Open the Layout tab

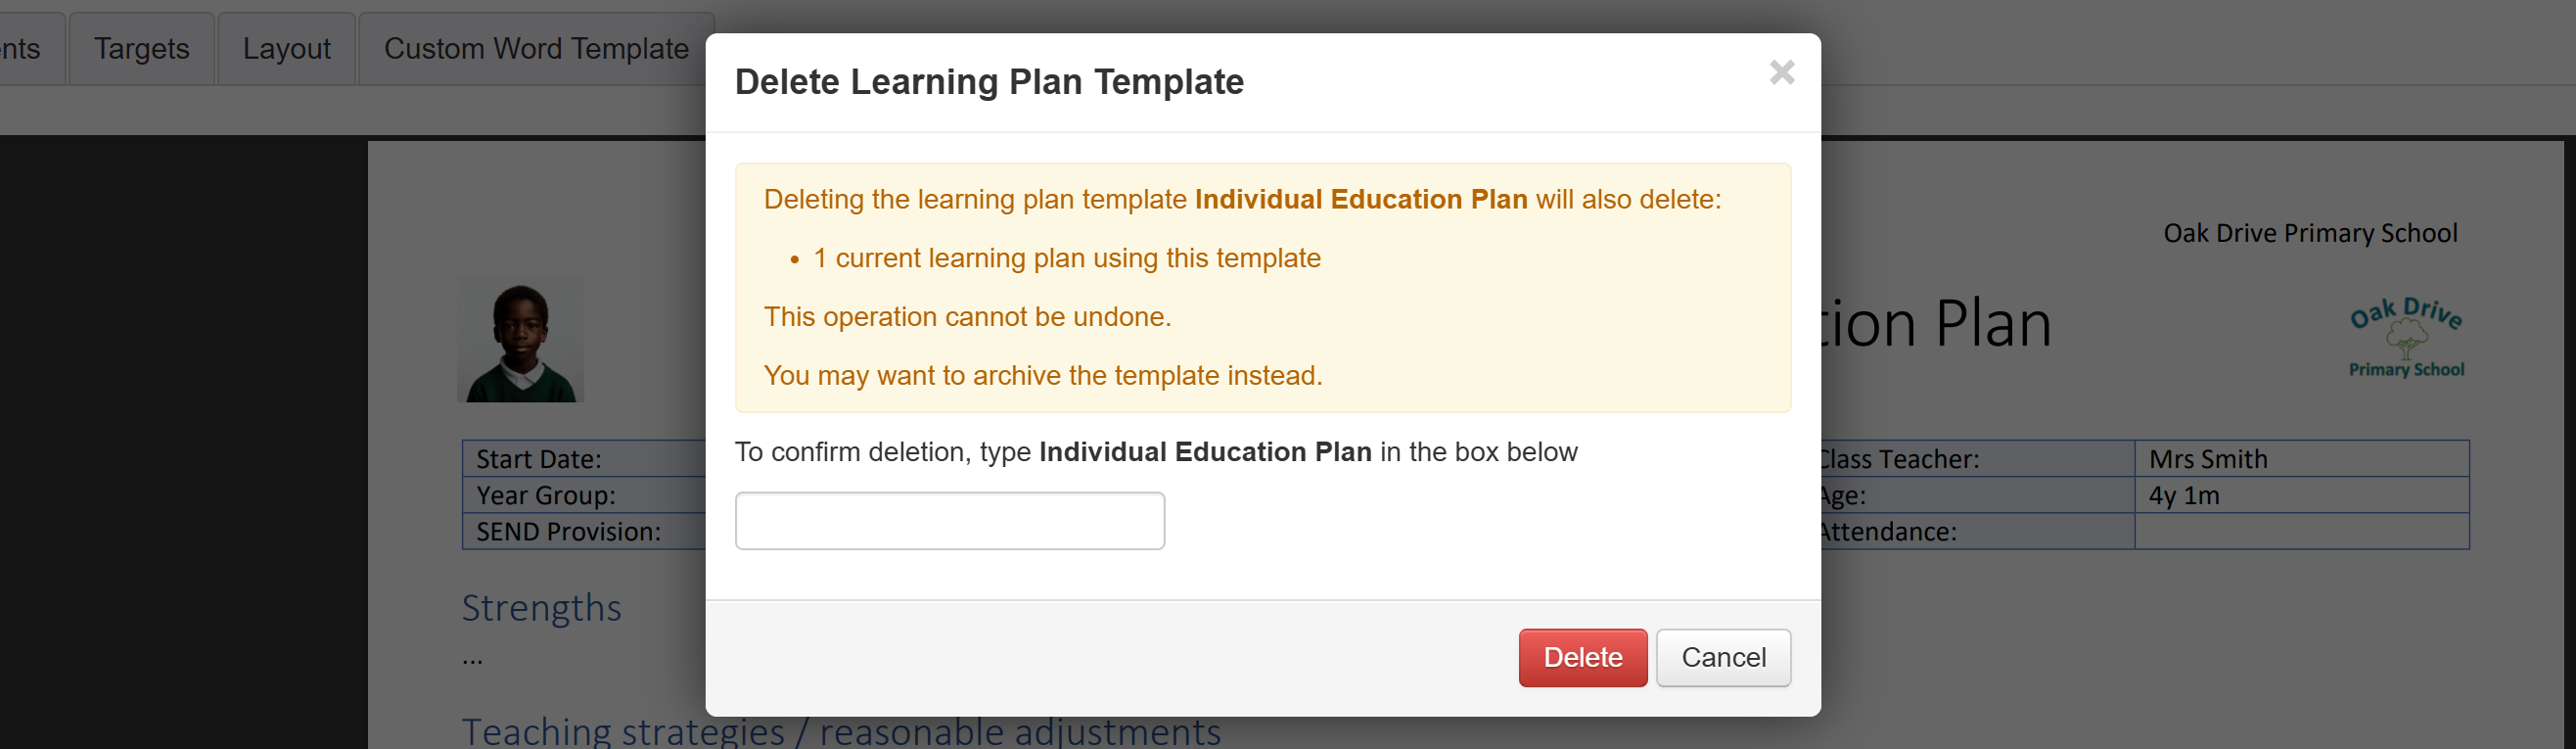[286, 48]
